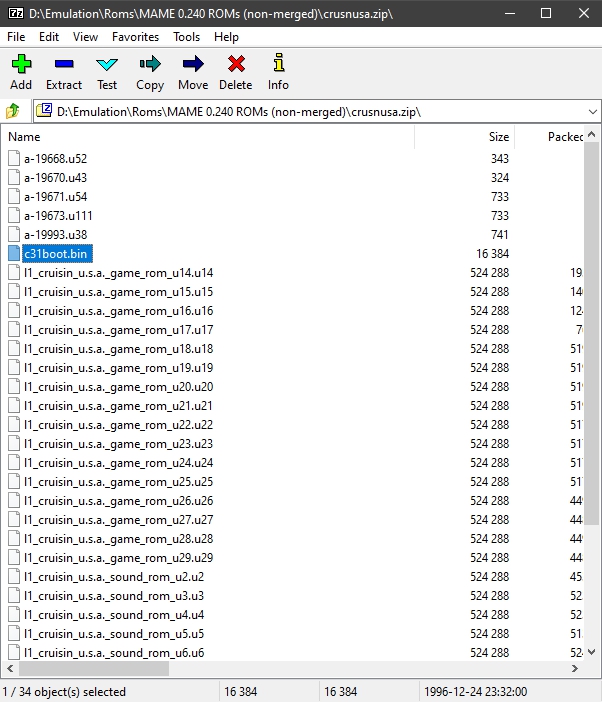This screenshot has height=702, width=602.
Task: Select l1_cruisin_u.s.a._sound_rom_u4.u4
Action: tap(114, 615)
